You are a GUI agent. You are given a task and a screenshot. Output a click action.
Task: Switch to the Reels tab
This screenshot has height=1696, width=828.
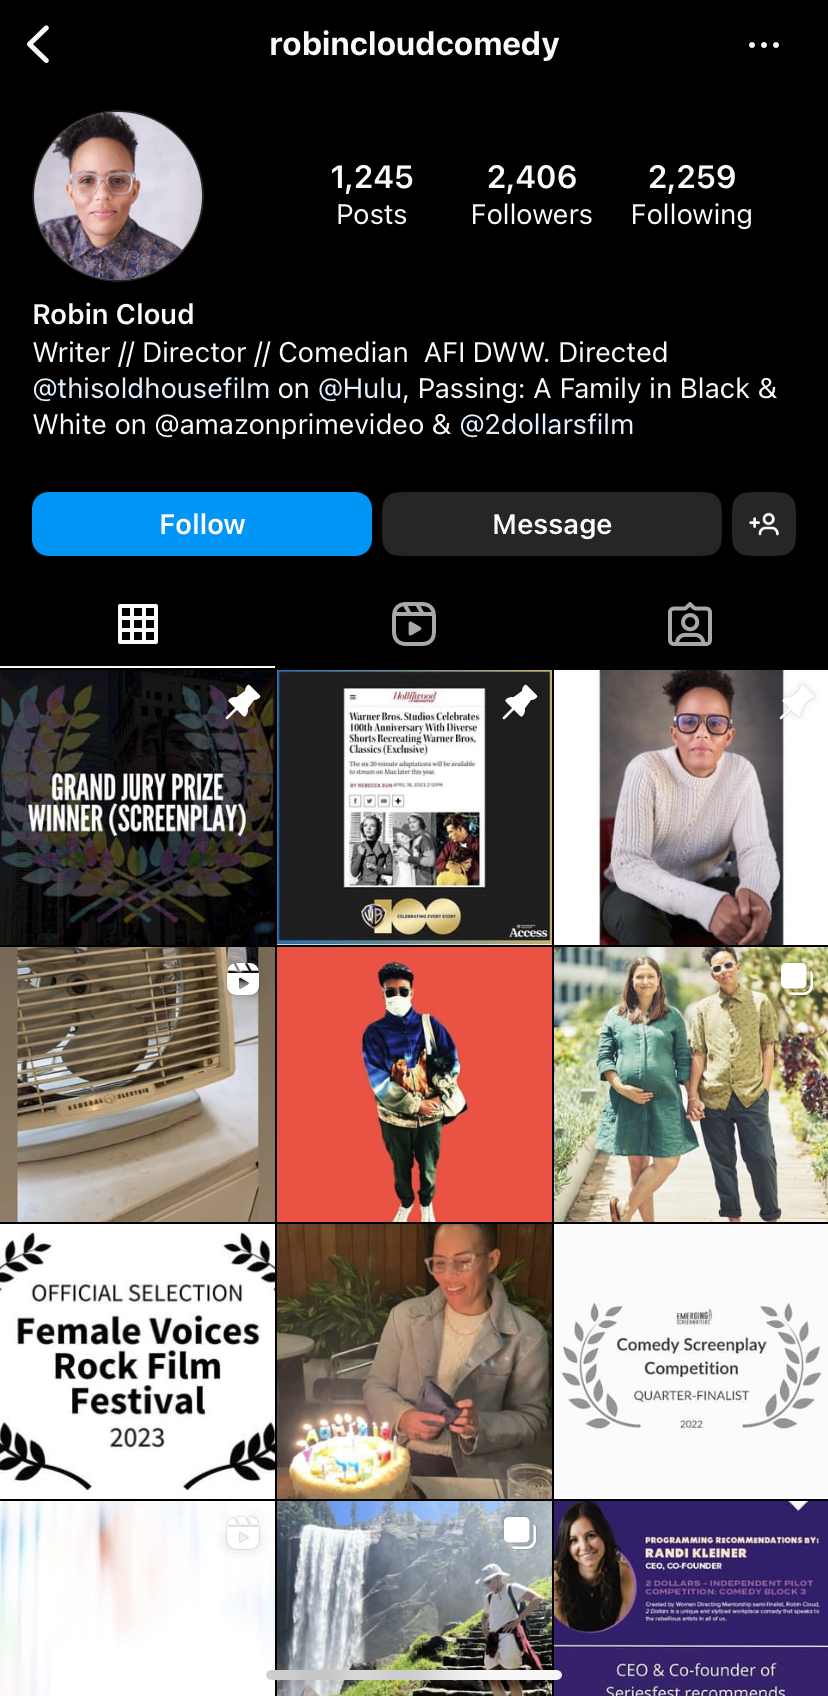(x=414, y=624)
